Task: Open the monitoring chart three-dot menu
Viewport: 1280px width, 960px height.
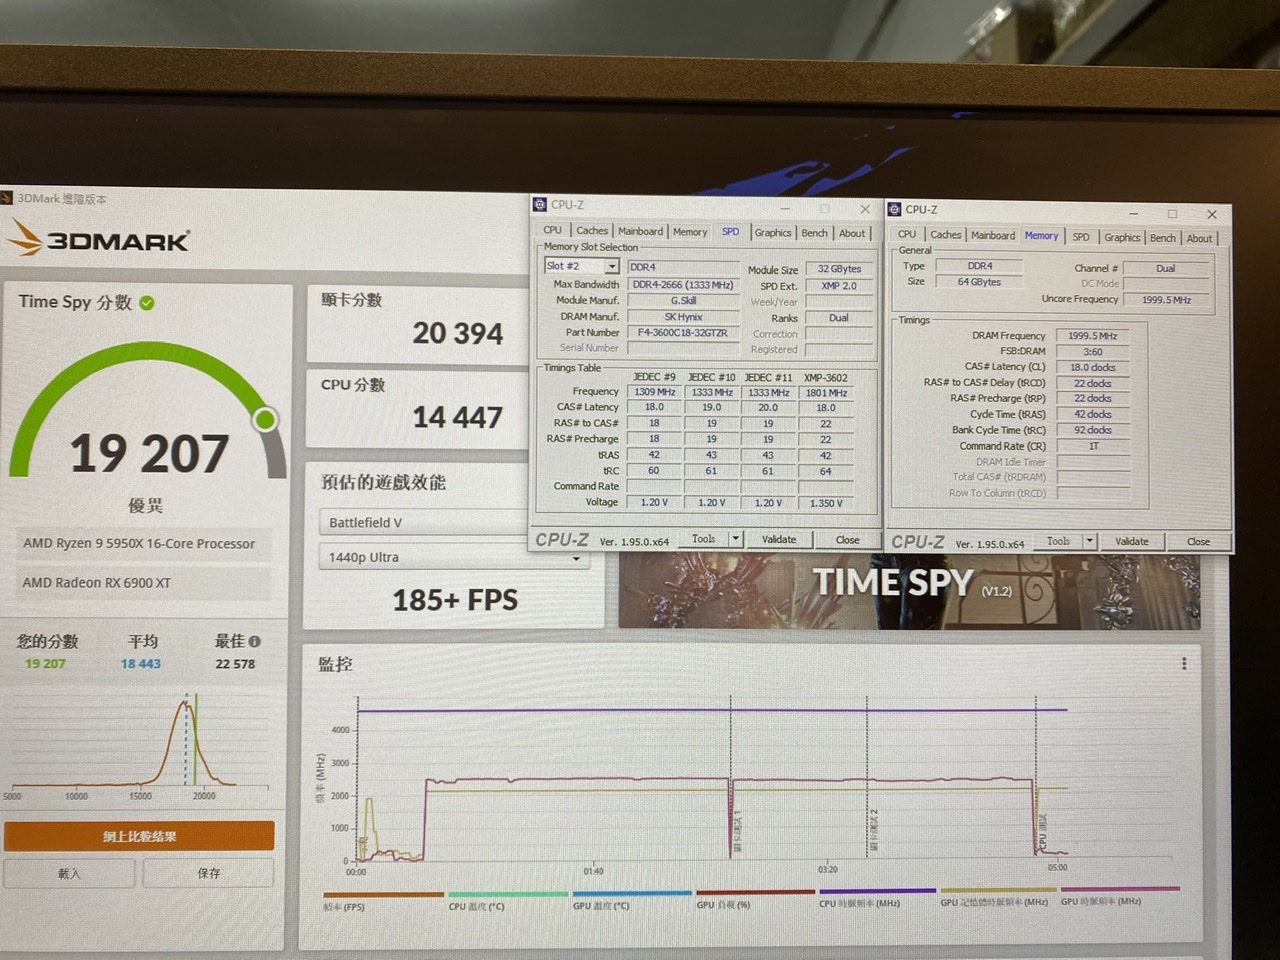Action: click(1184, 664)
